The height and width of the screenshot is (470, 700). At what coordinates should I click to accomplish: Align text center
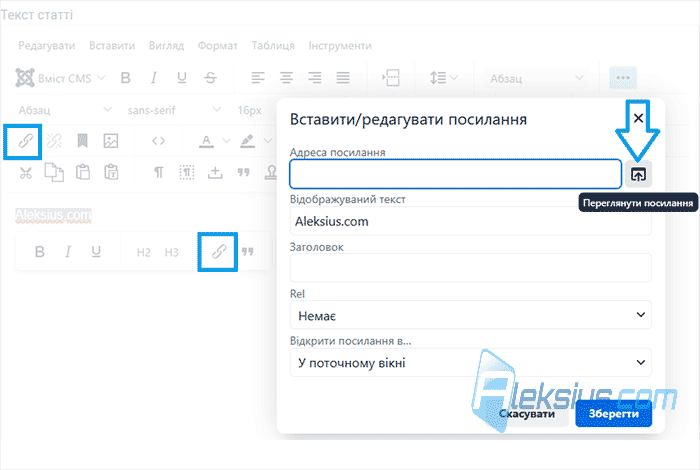286,78
